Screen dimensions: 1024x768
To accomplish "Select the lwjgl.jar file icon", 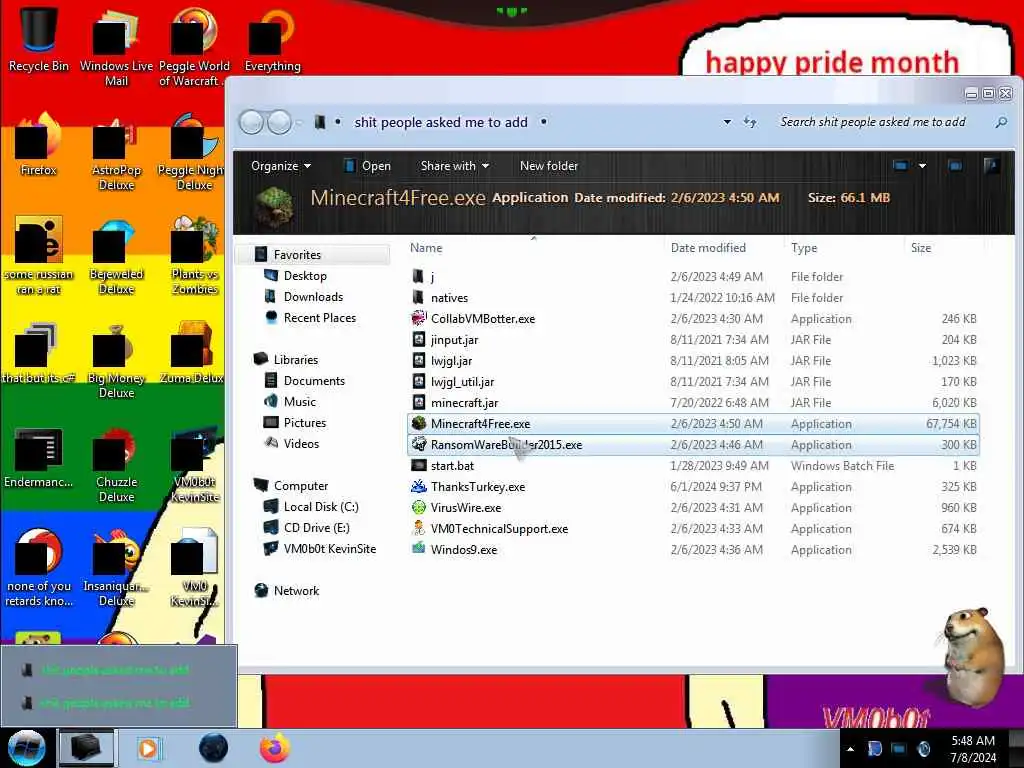I will 419,360.
